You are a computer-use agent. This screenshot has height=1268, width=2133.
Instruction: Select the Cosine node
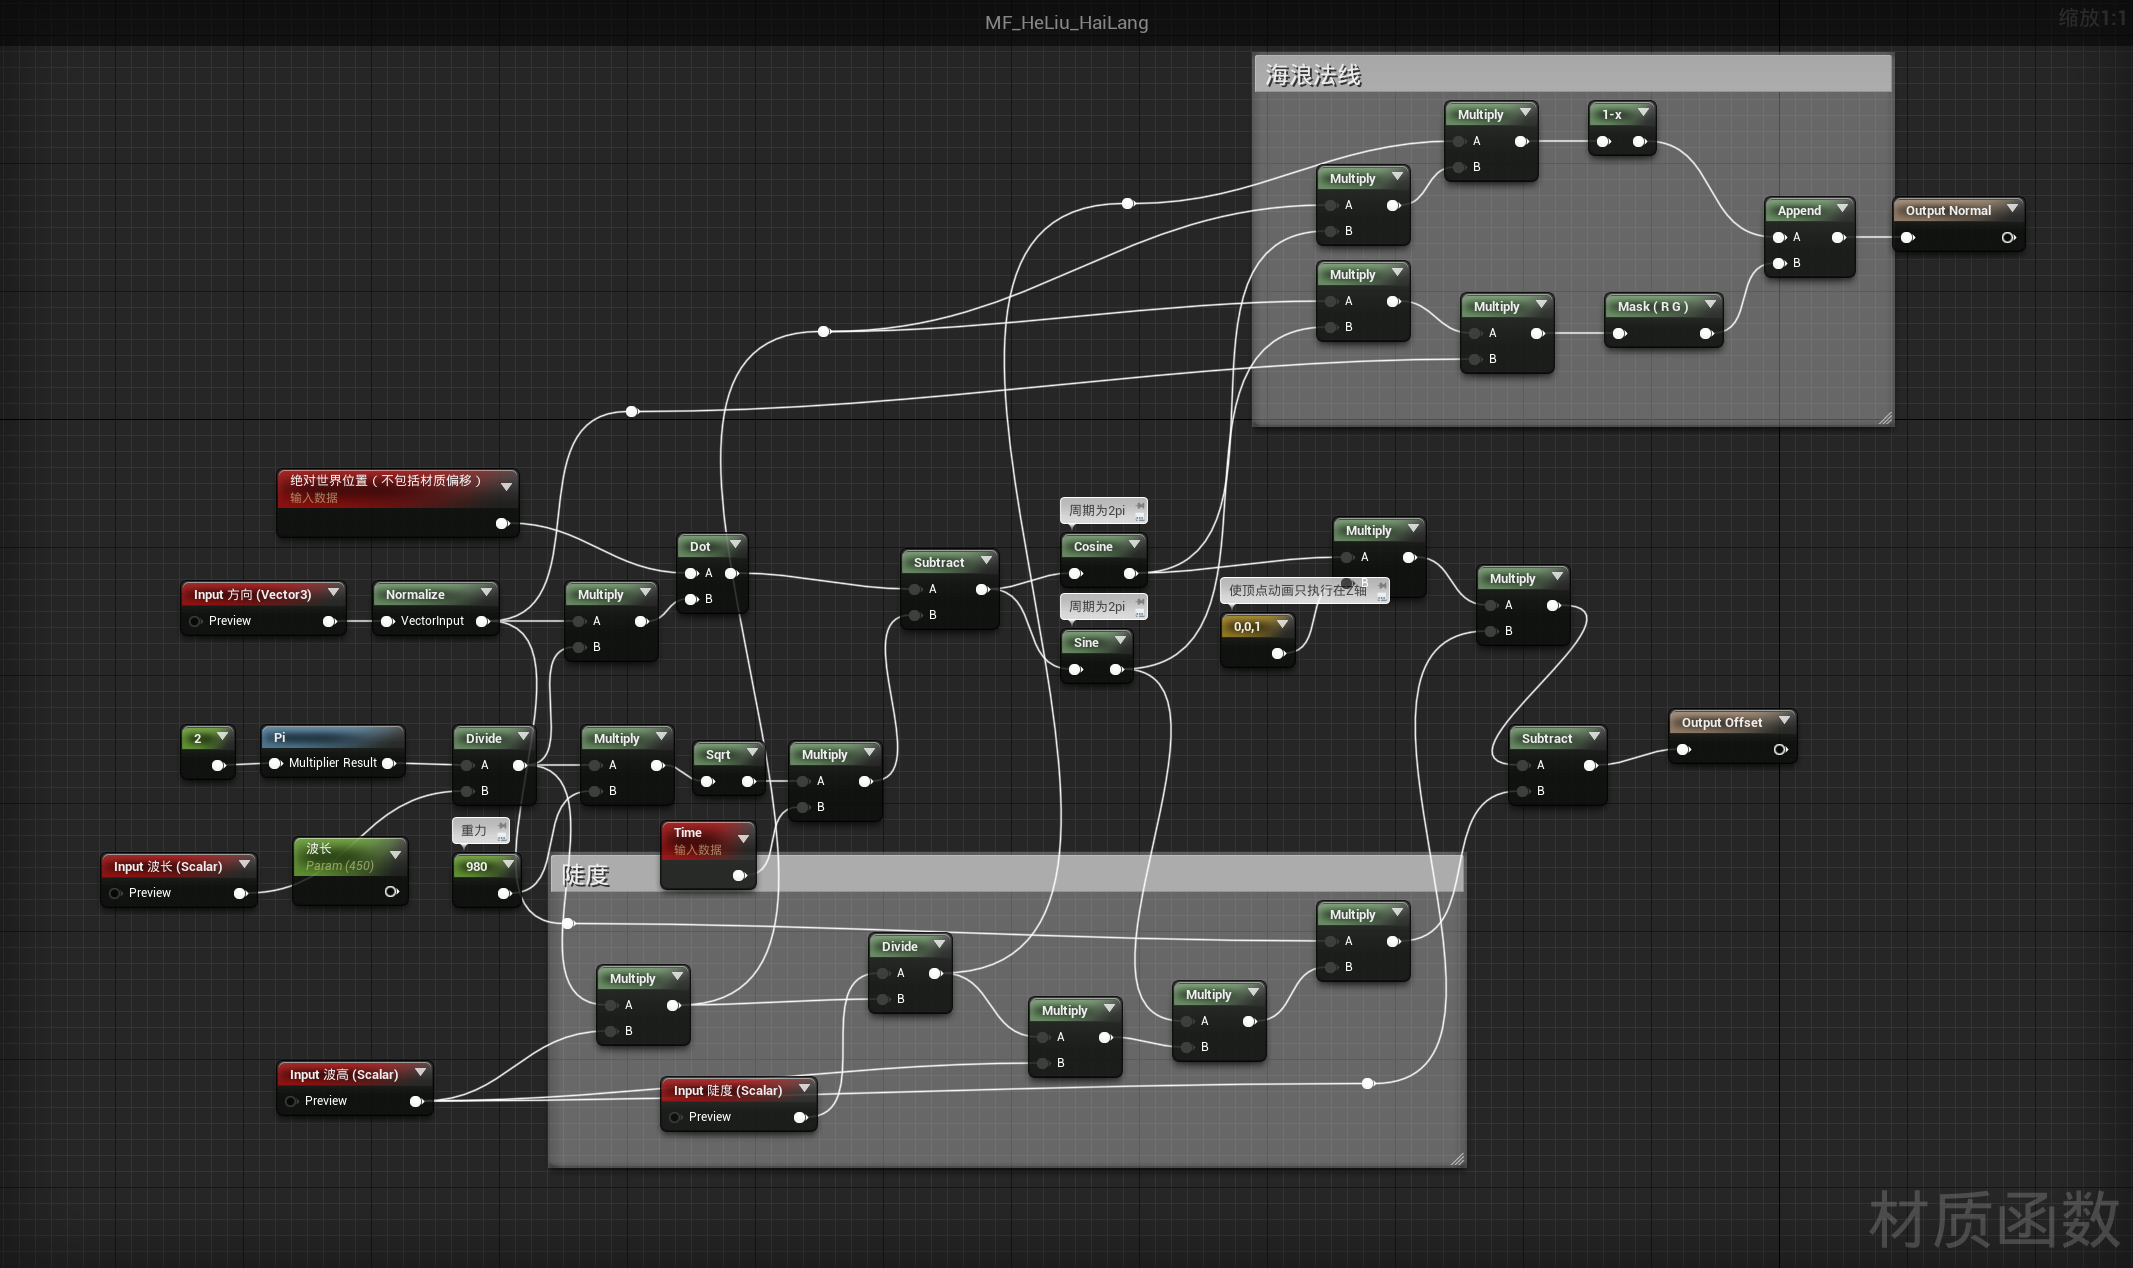pos(1093,546)
